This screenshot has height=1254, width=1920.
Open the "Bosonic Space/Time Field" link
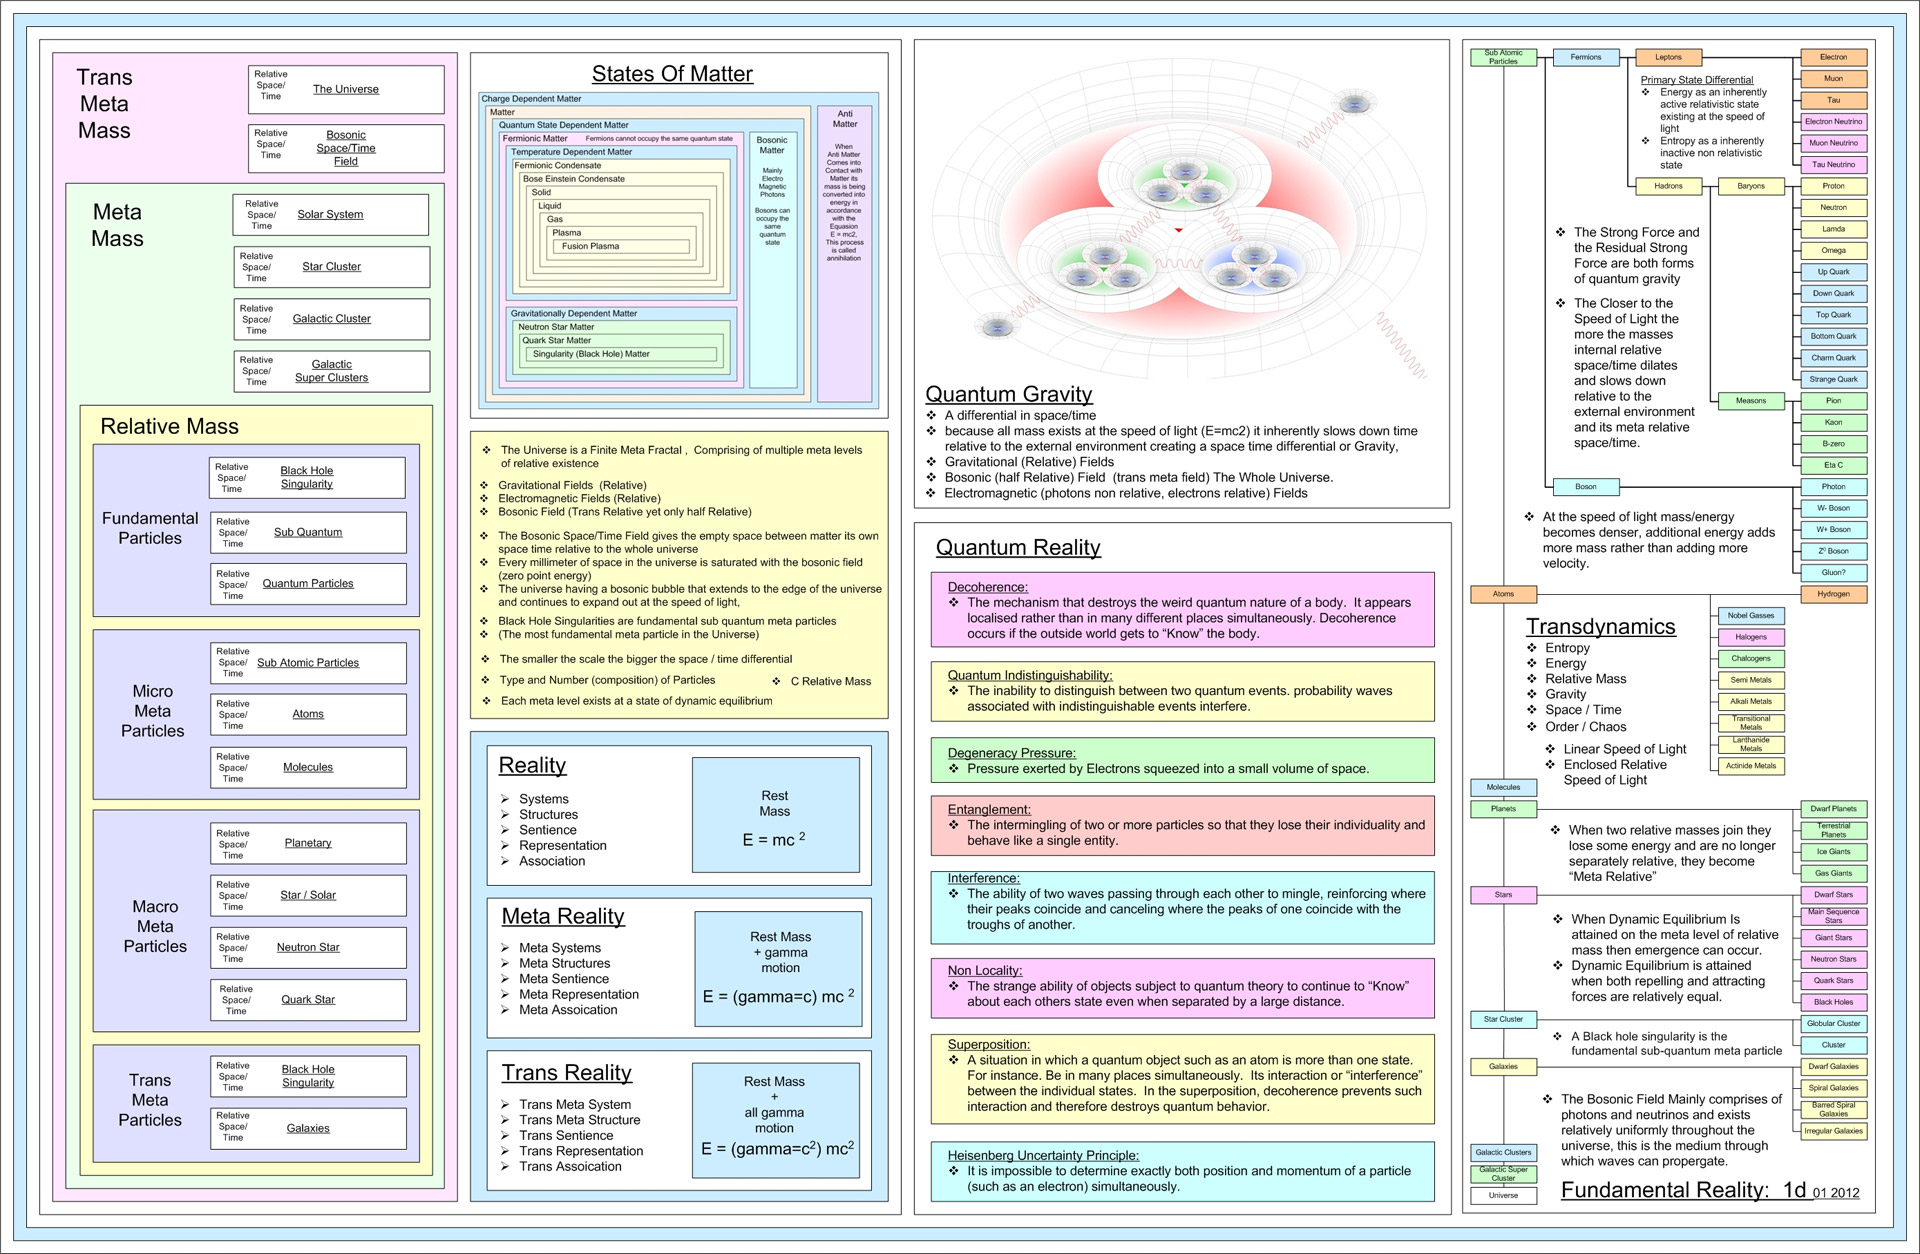[x=346, y=148]
